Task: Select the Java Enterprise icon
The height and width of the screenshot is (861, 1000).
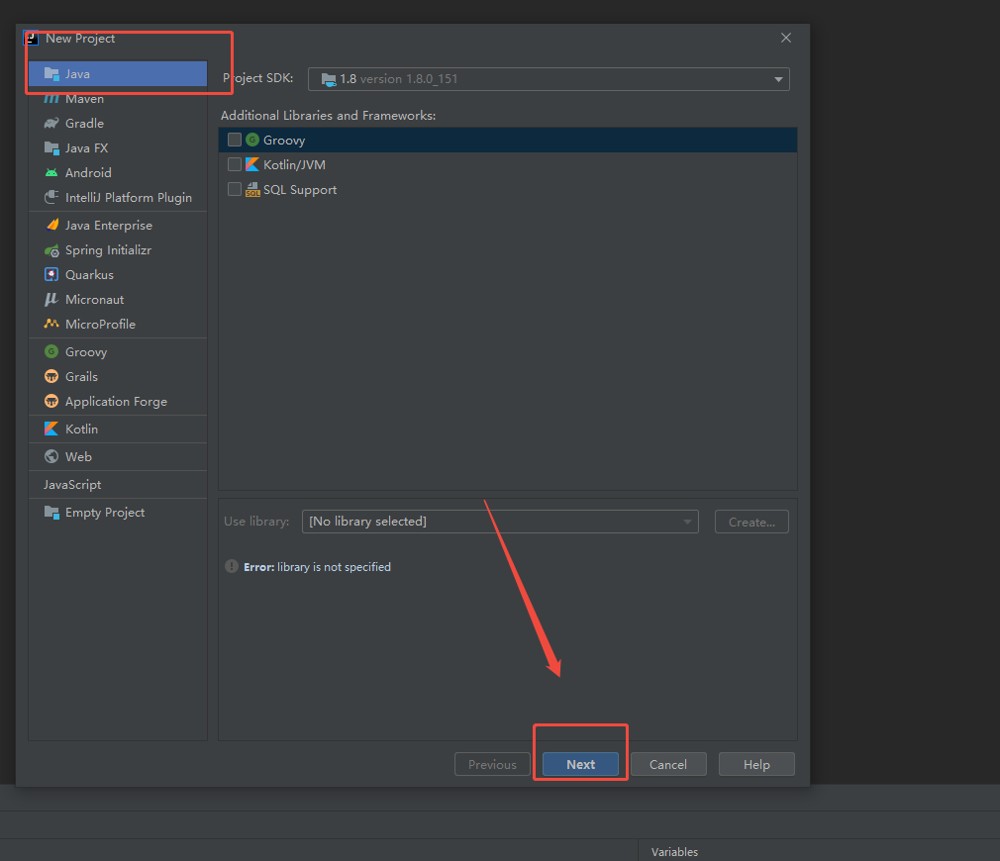Action: (x=52, y=224)
